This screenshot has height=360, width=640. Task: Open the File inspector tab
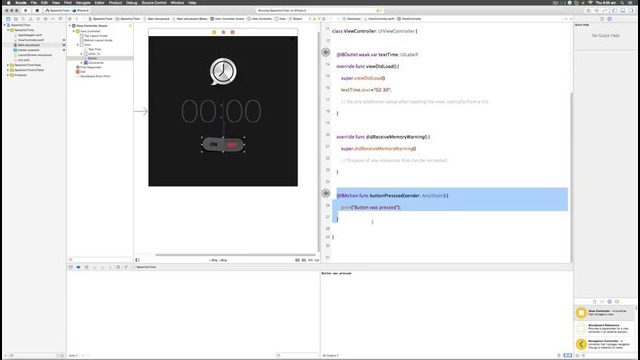tap(602, 19)
